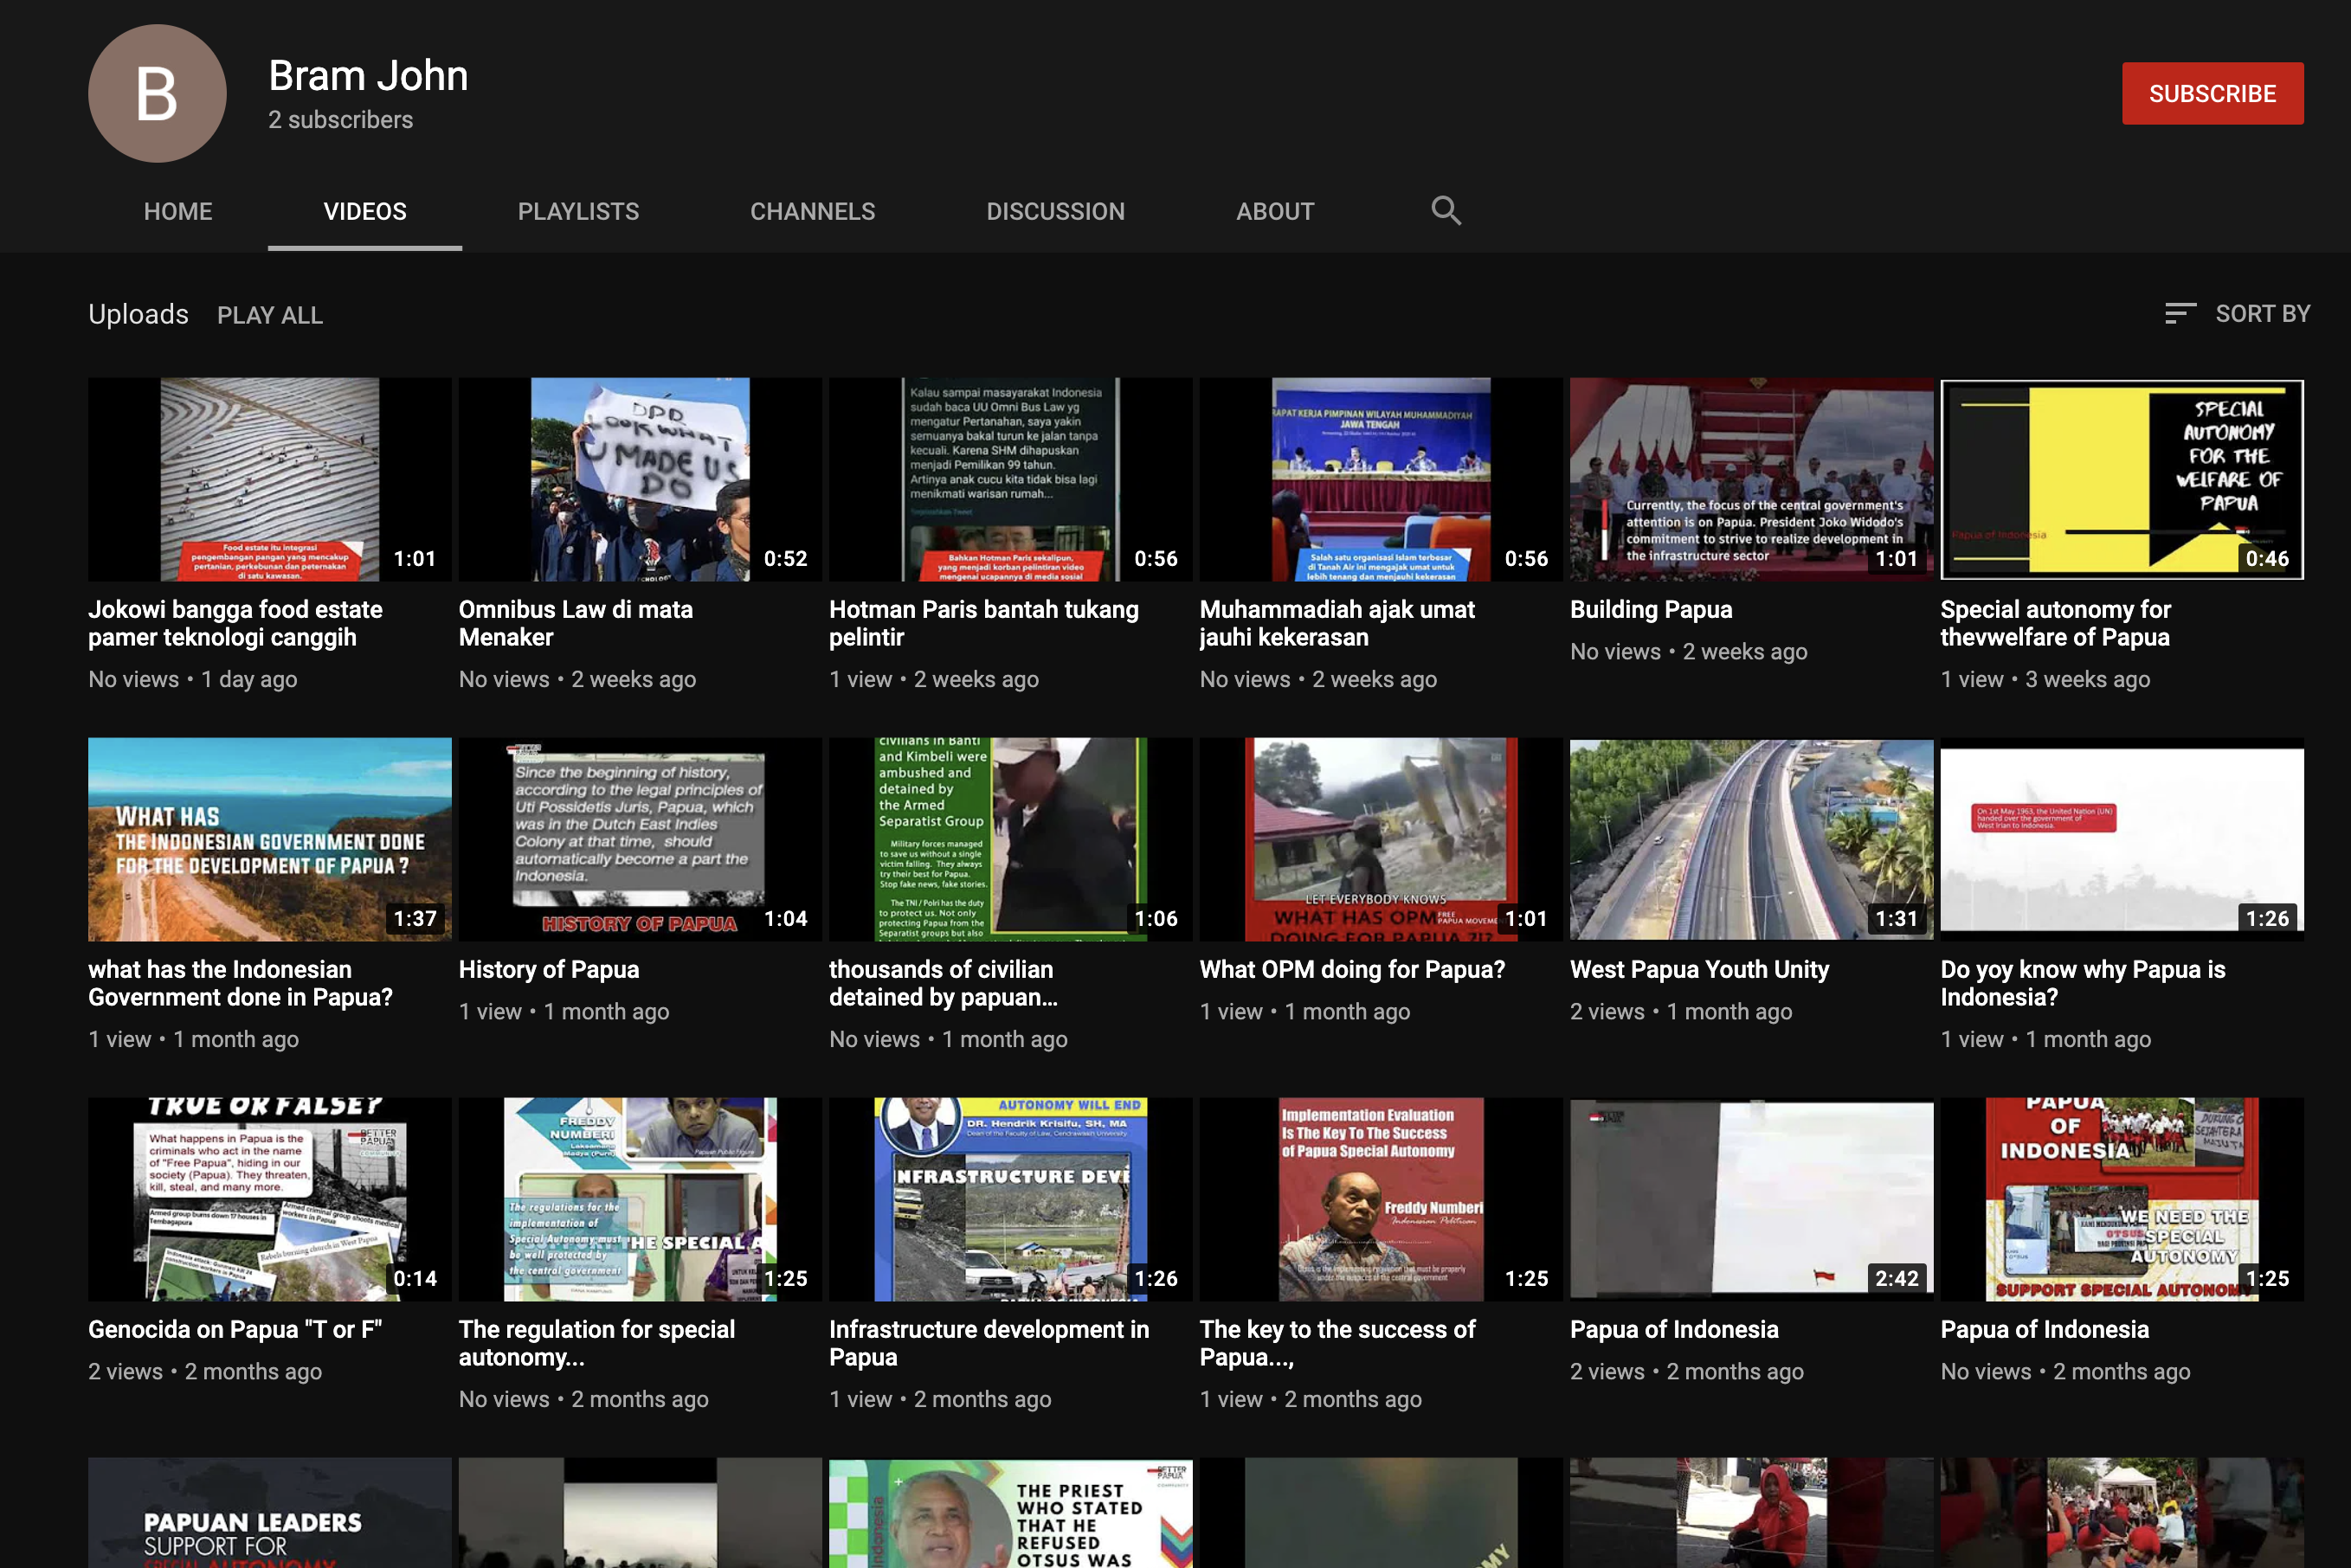Open the Muhammadiah ajak umat thumbnail
This screenshot has width=2351, height=1568.
1381,479
